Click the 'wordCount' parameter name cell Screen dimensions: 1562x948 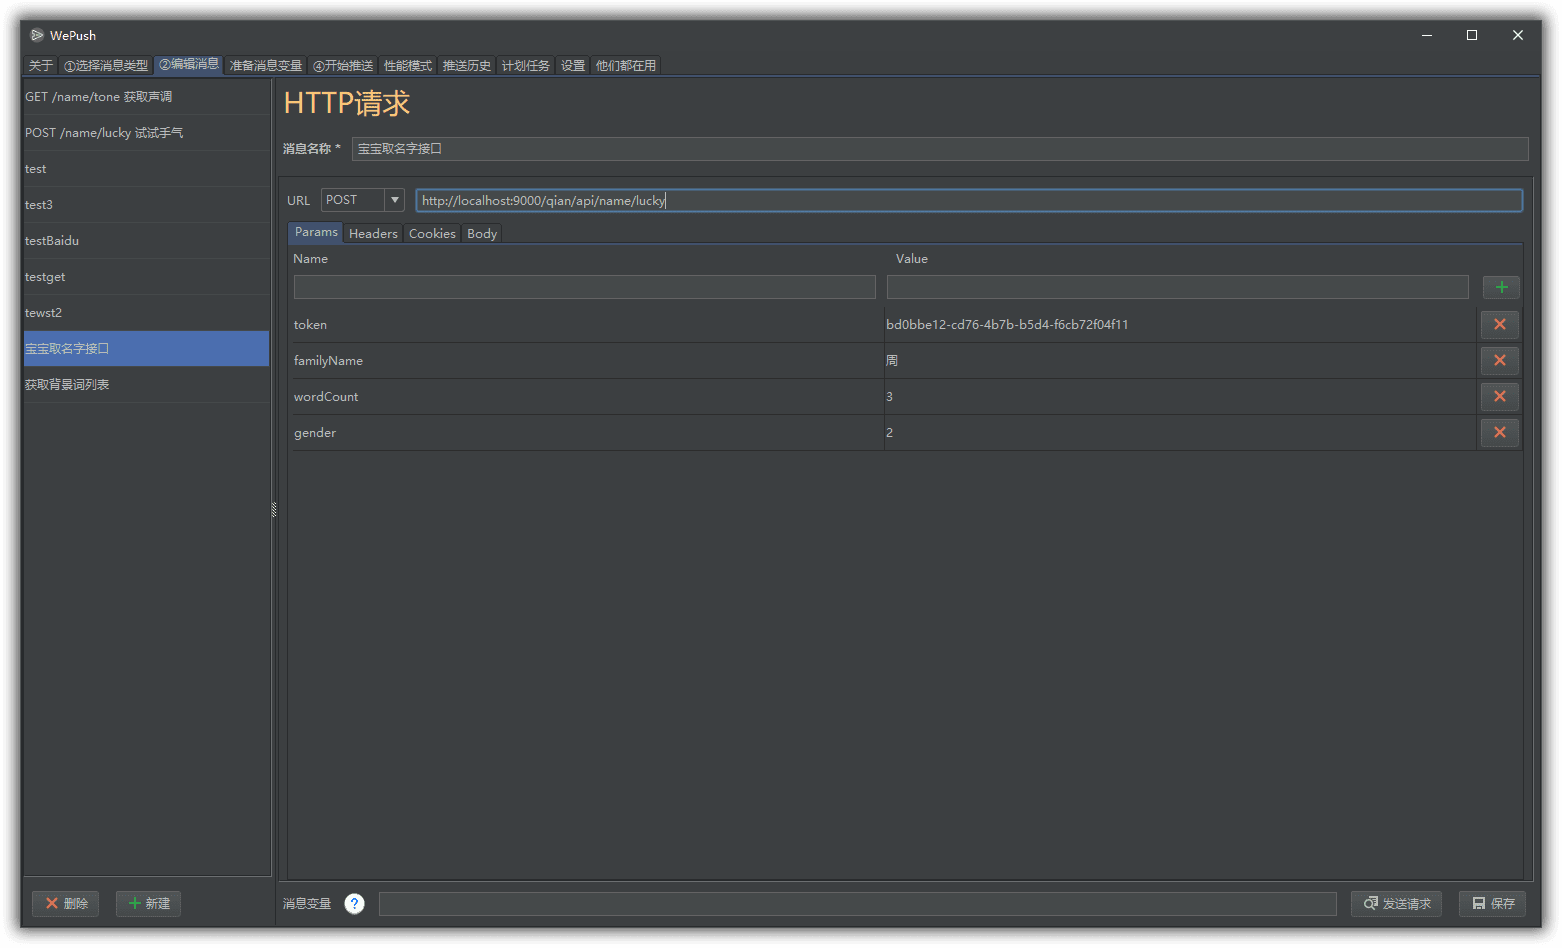point(587,397)
